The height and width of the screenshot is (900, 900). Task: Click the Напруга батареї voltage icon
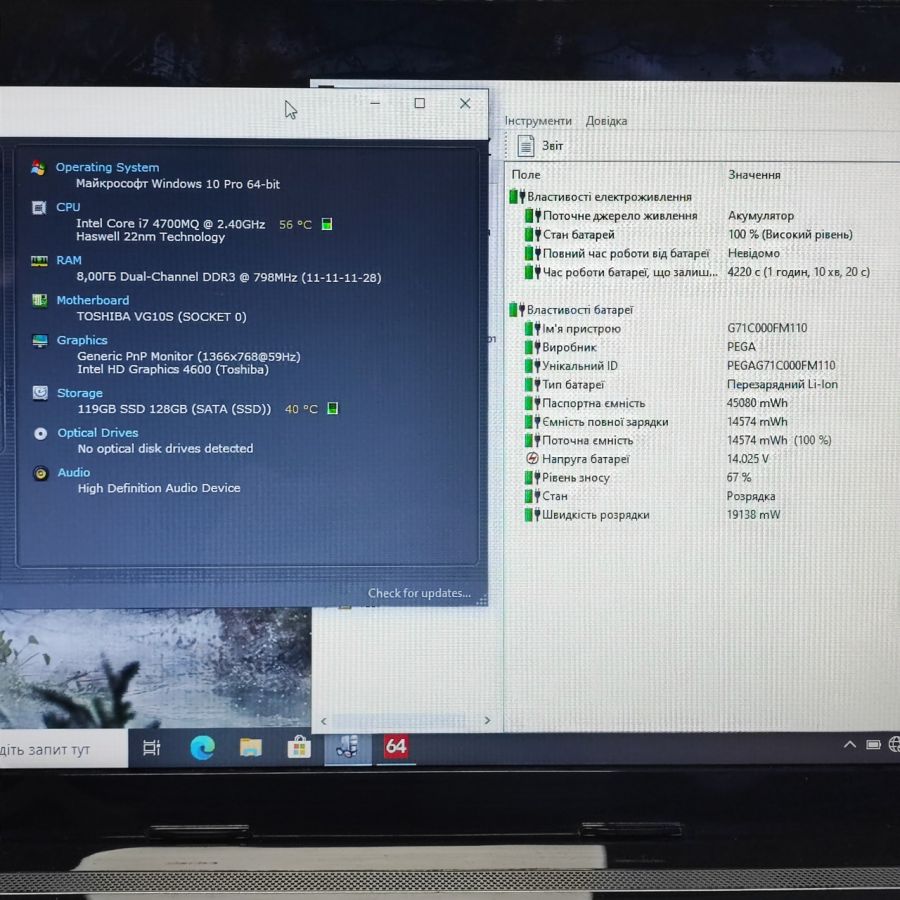pyautogui.click(x=532, y=459)
